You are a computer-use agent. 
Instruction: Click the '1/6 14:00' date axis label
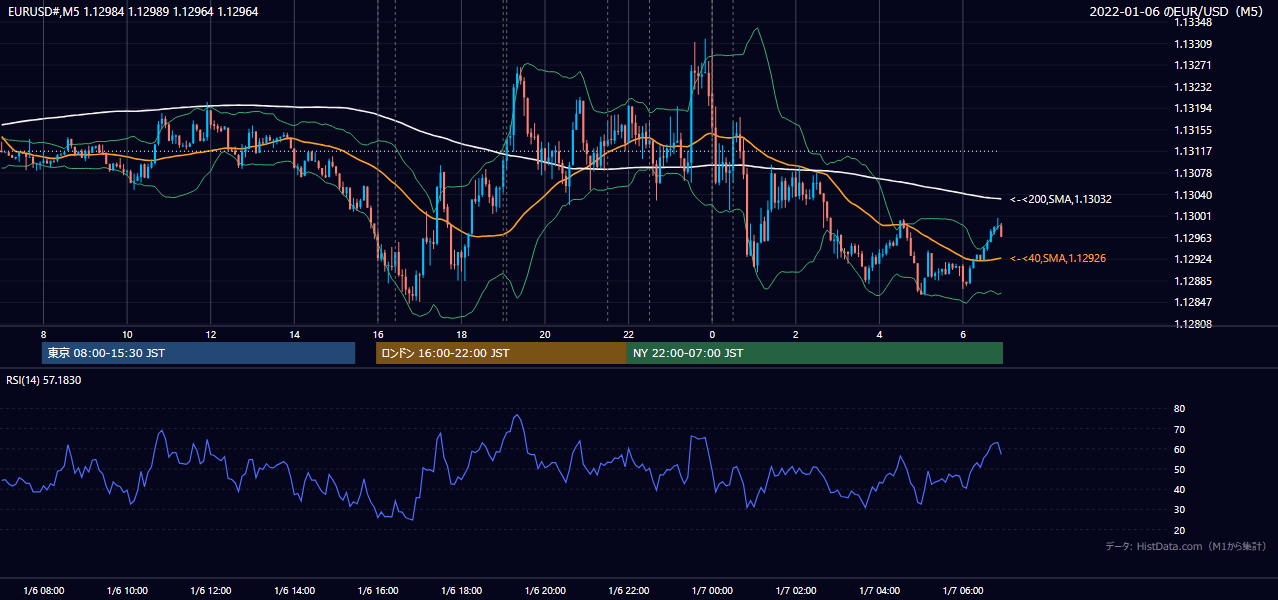(294, 591)
